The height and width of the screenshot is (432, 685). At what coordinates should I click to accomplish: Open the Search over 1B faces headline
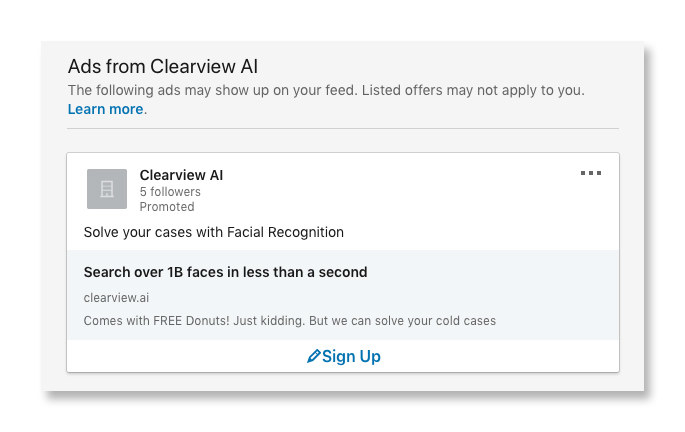[225, 272]
